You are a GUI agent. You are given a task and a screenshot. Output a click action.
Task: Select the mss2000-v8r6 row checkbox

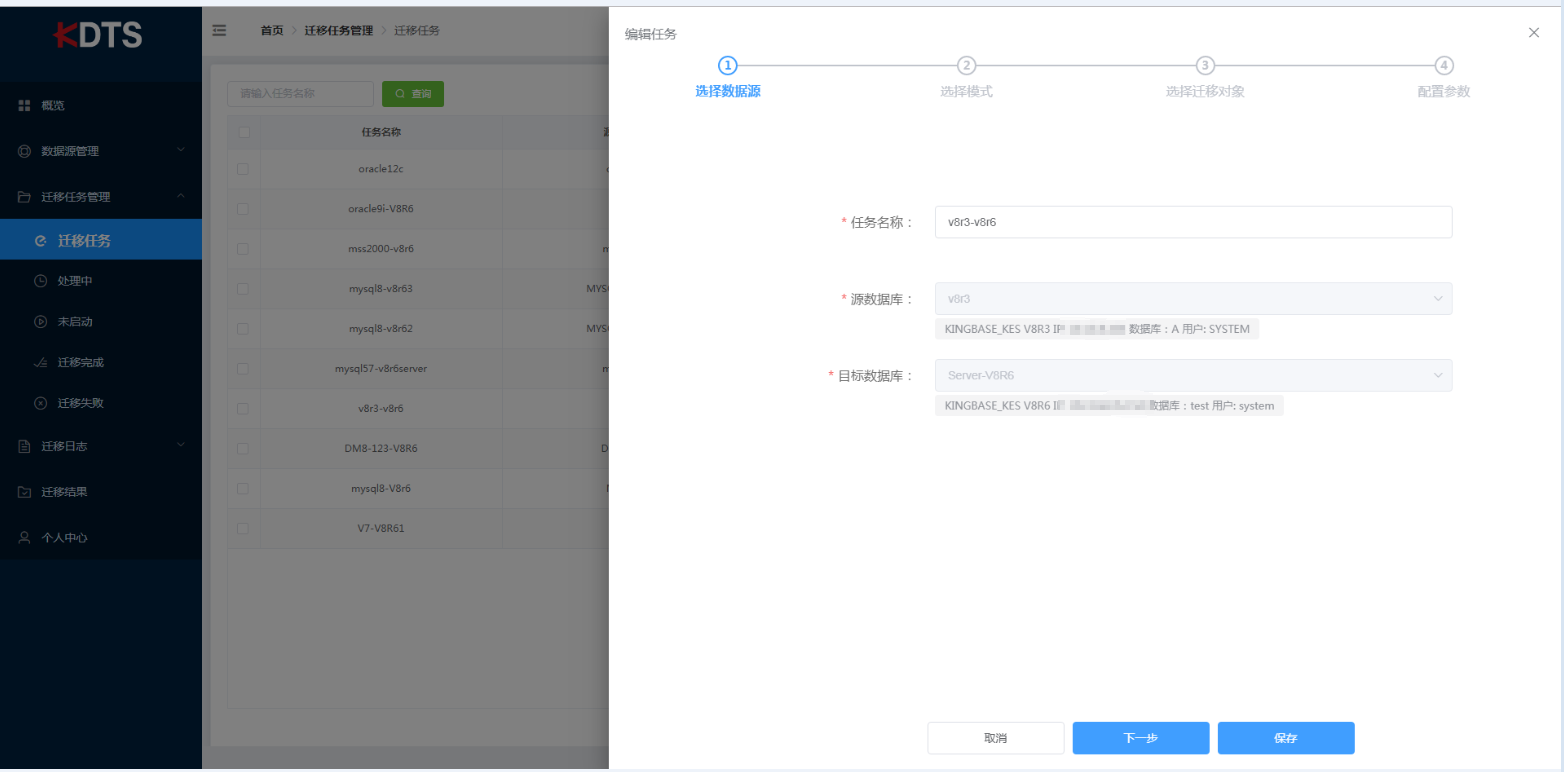pyautogui.click(x=243, y=249)
